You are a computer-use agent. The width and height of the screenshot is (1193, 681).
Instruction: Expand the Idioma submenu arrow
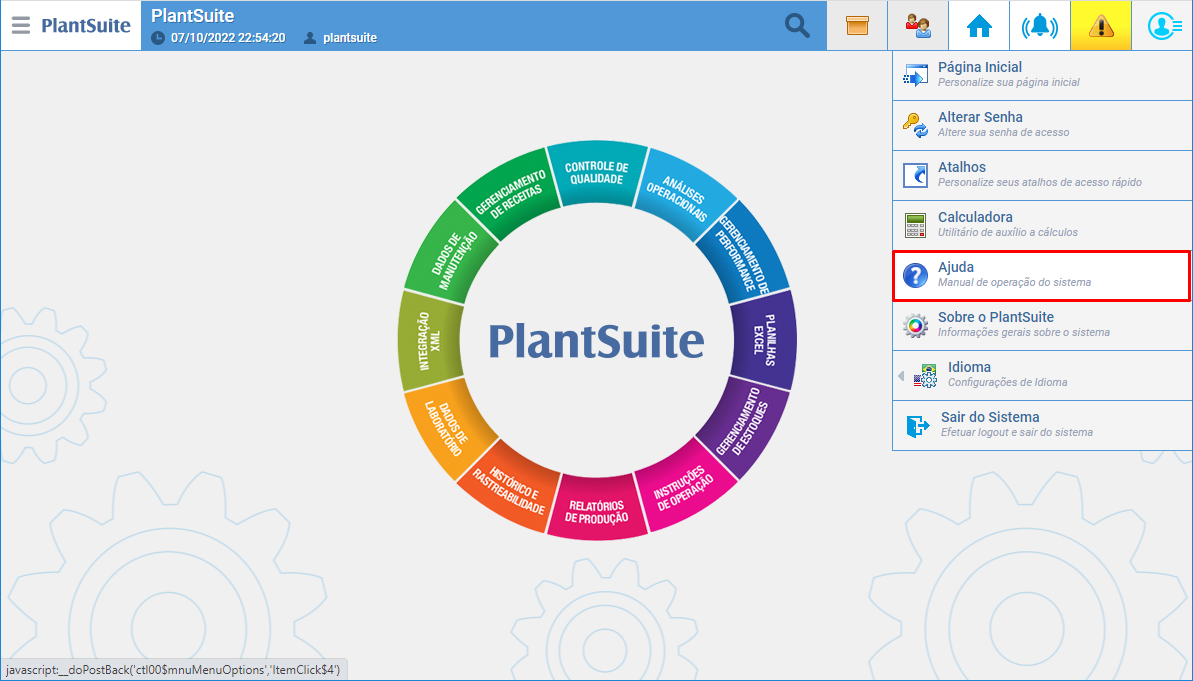tap(901, 376)
